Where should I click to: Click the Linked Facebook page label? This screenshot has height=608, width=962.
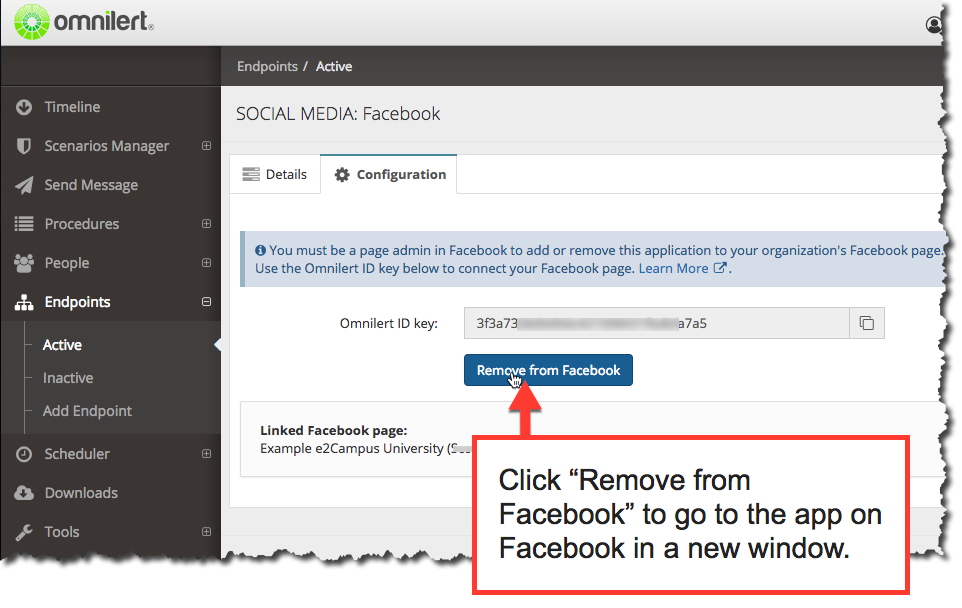pyautogui.click(x=334, y=430)
